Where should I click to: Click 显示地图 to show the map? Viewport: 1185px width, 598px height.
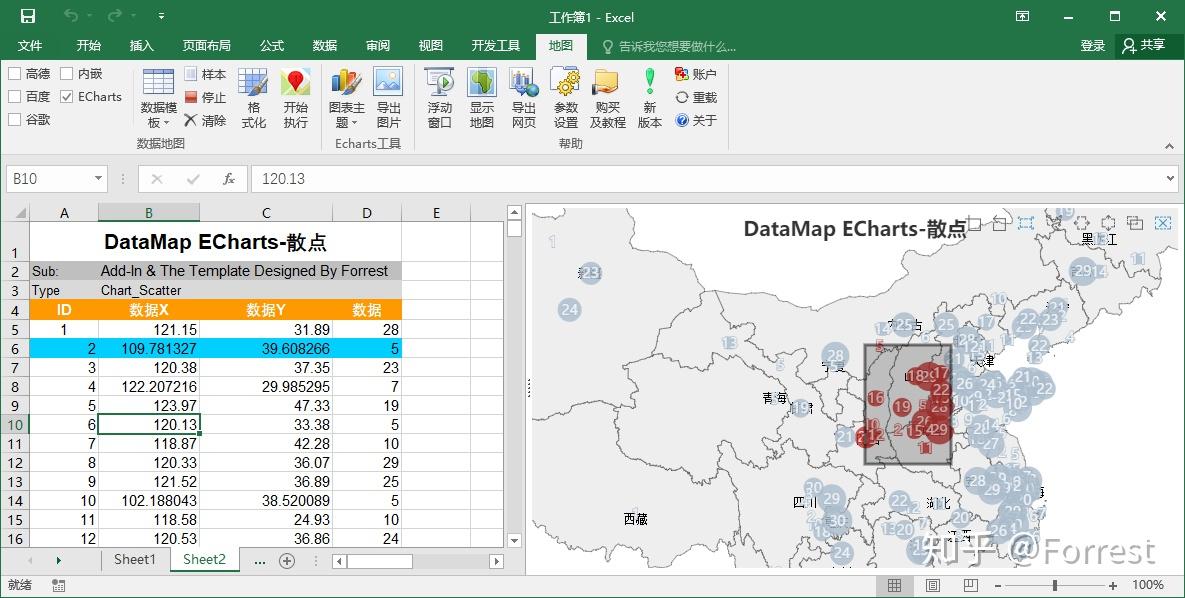pos(481,97)
